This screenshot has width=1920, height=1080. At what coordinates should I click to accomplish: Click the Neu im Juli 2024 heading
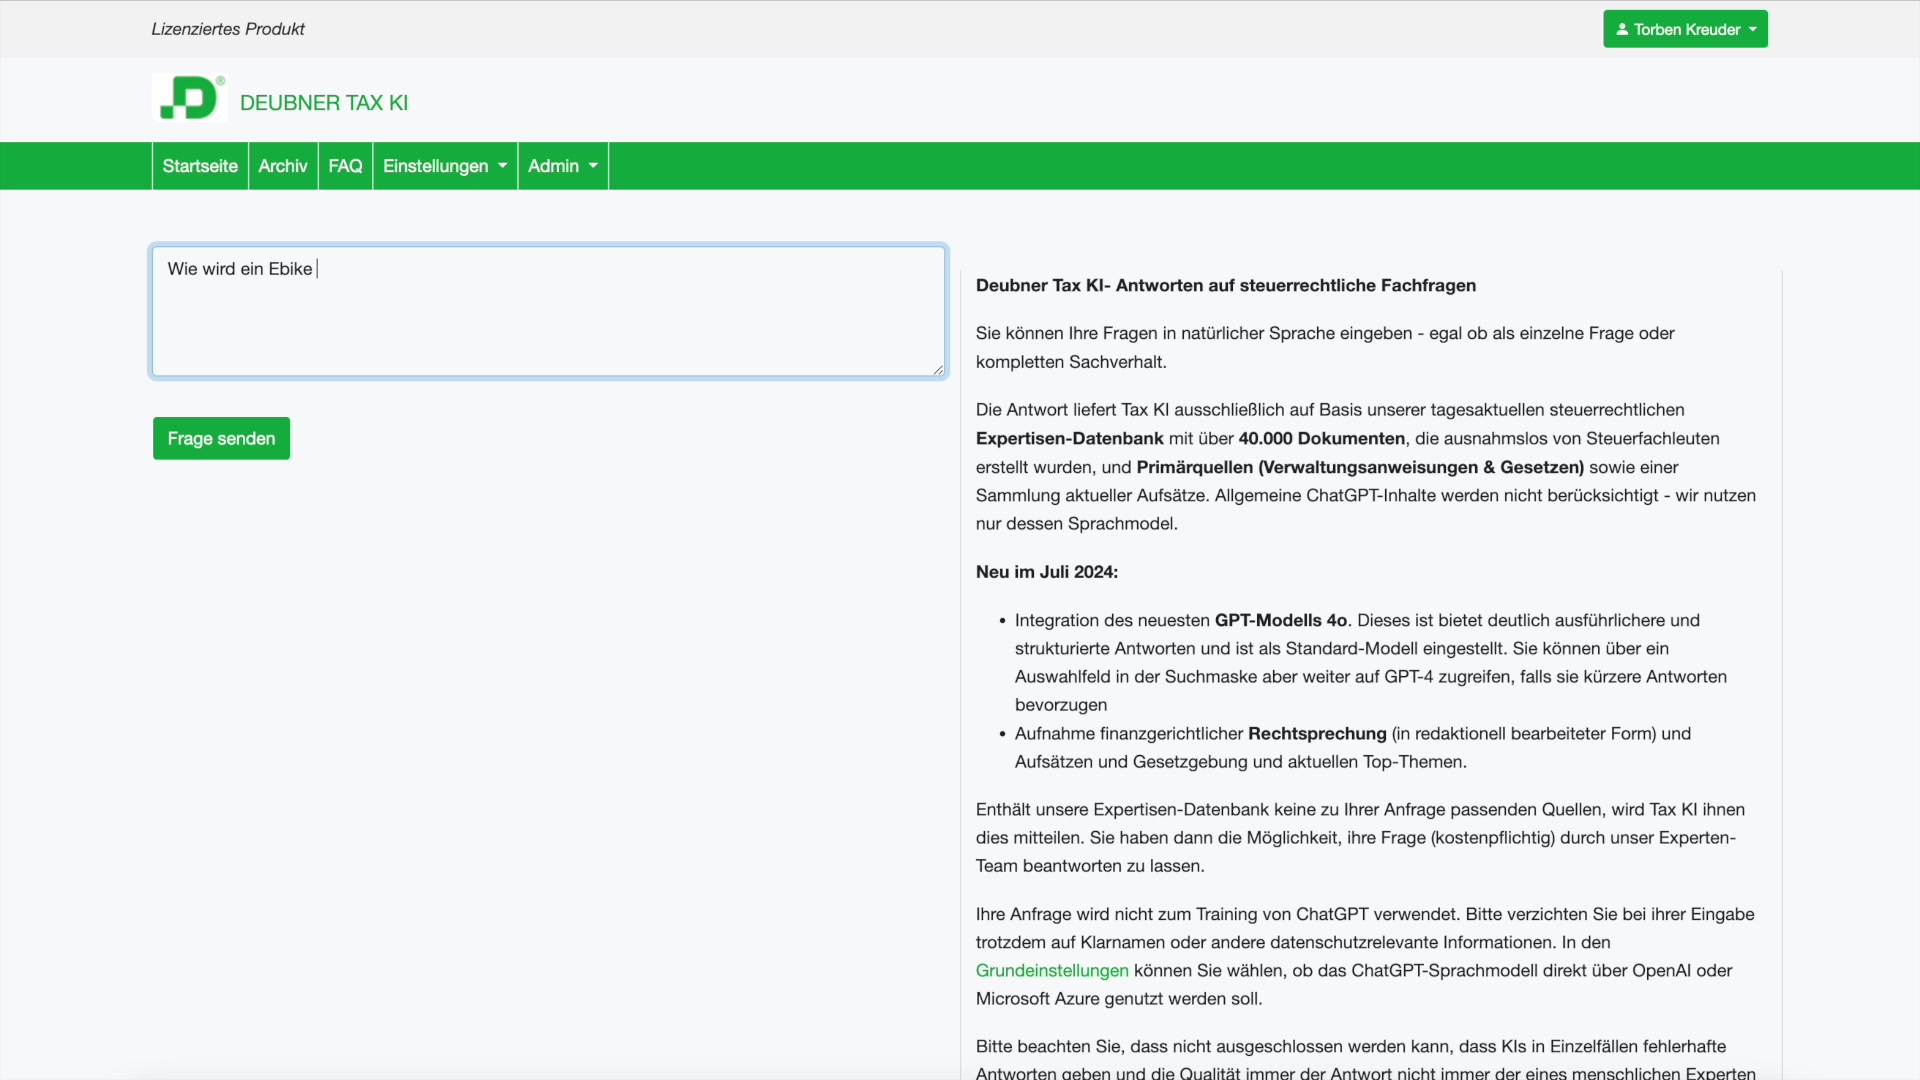point(1046,572)
